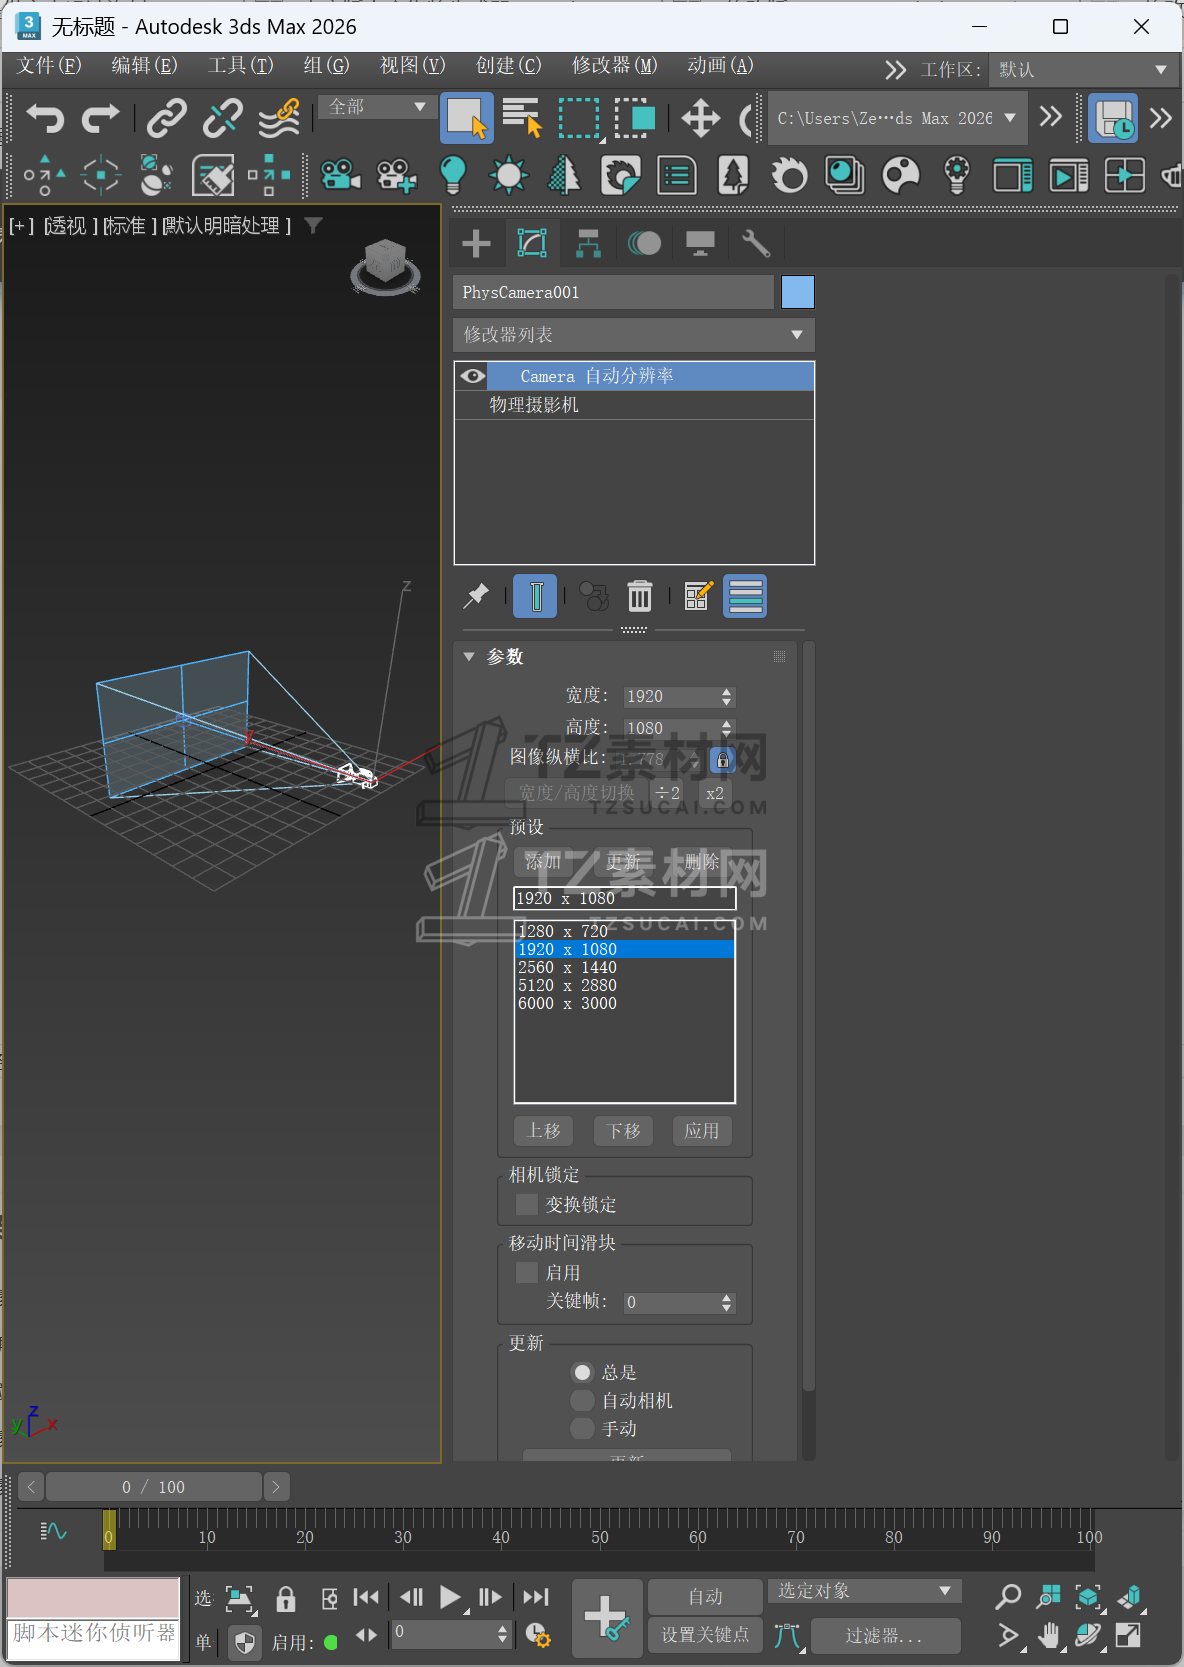Toggle the 自动 auto key button
Viewport: 1184px width, 1667px height.
pyautogui.click(x=705, y=1597)
